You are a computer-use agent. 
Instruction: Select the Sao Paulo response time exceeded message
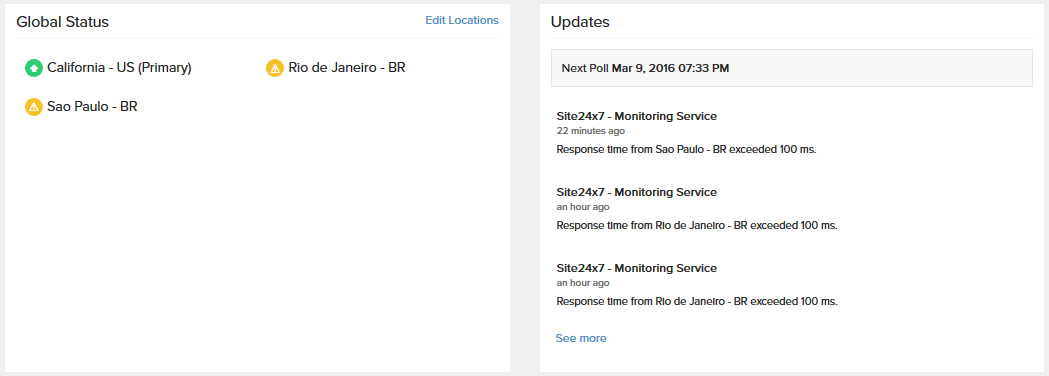coord(686,150)
